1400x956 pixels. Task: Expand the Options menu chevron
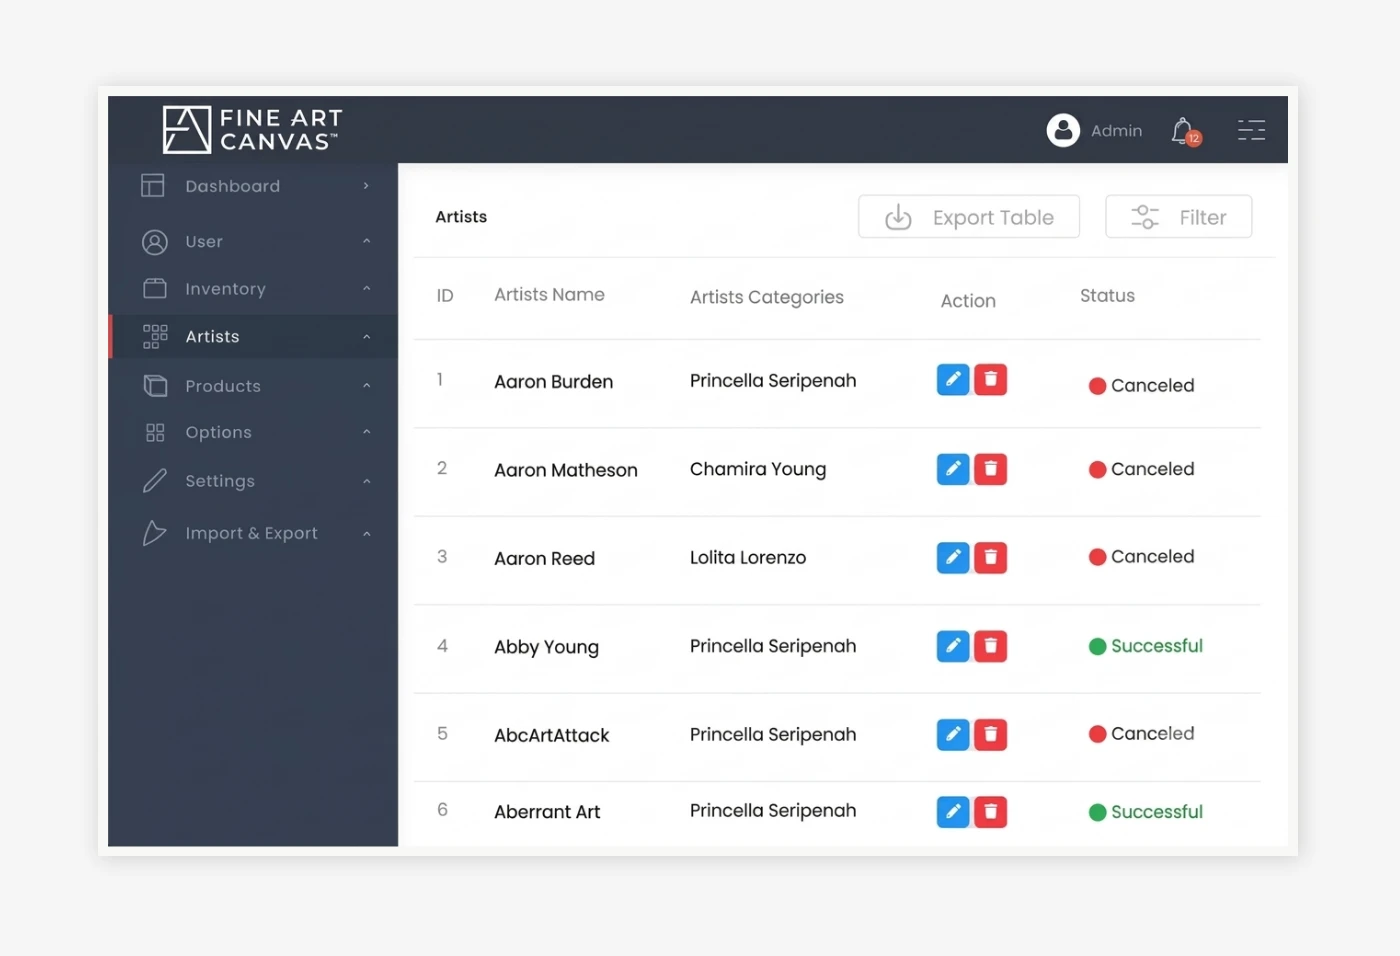pos(366,432)
